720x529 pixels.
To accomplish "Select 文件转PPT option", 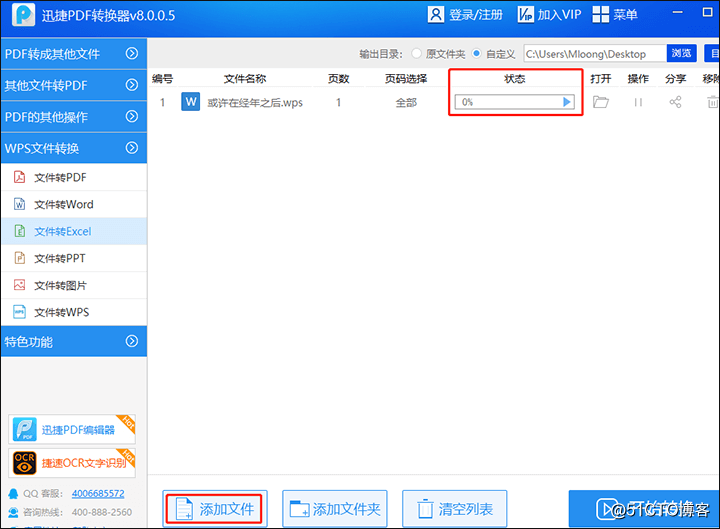I will pos(73,258).
